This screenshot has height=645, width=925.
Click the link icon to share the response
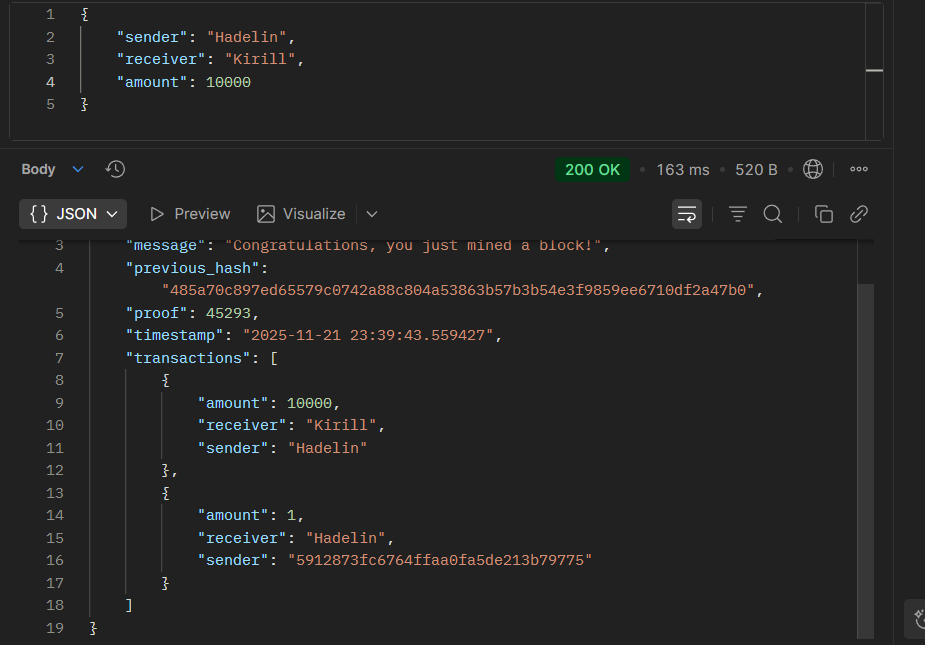click(858, 213)
